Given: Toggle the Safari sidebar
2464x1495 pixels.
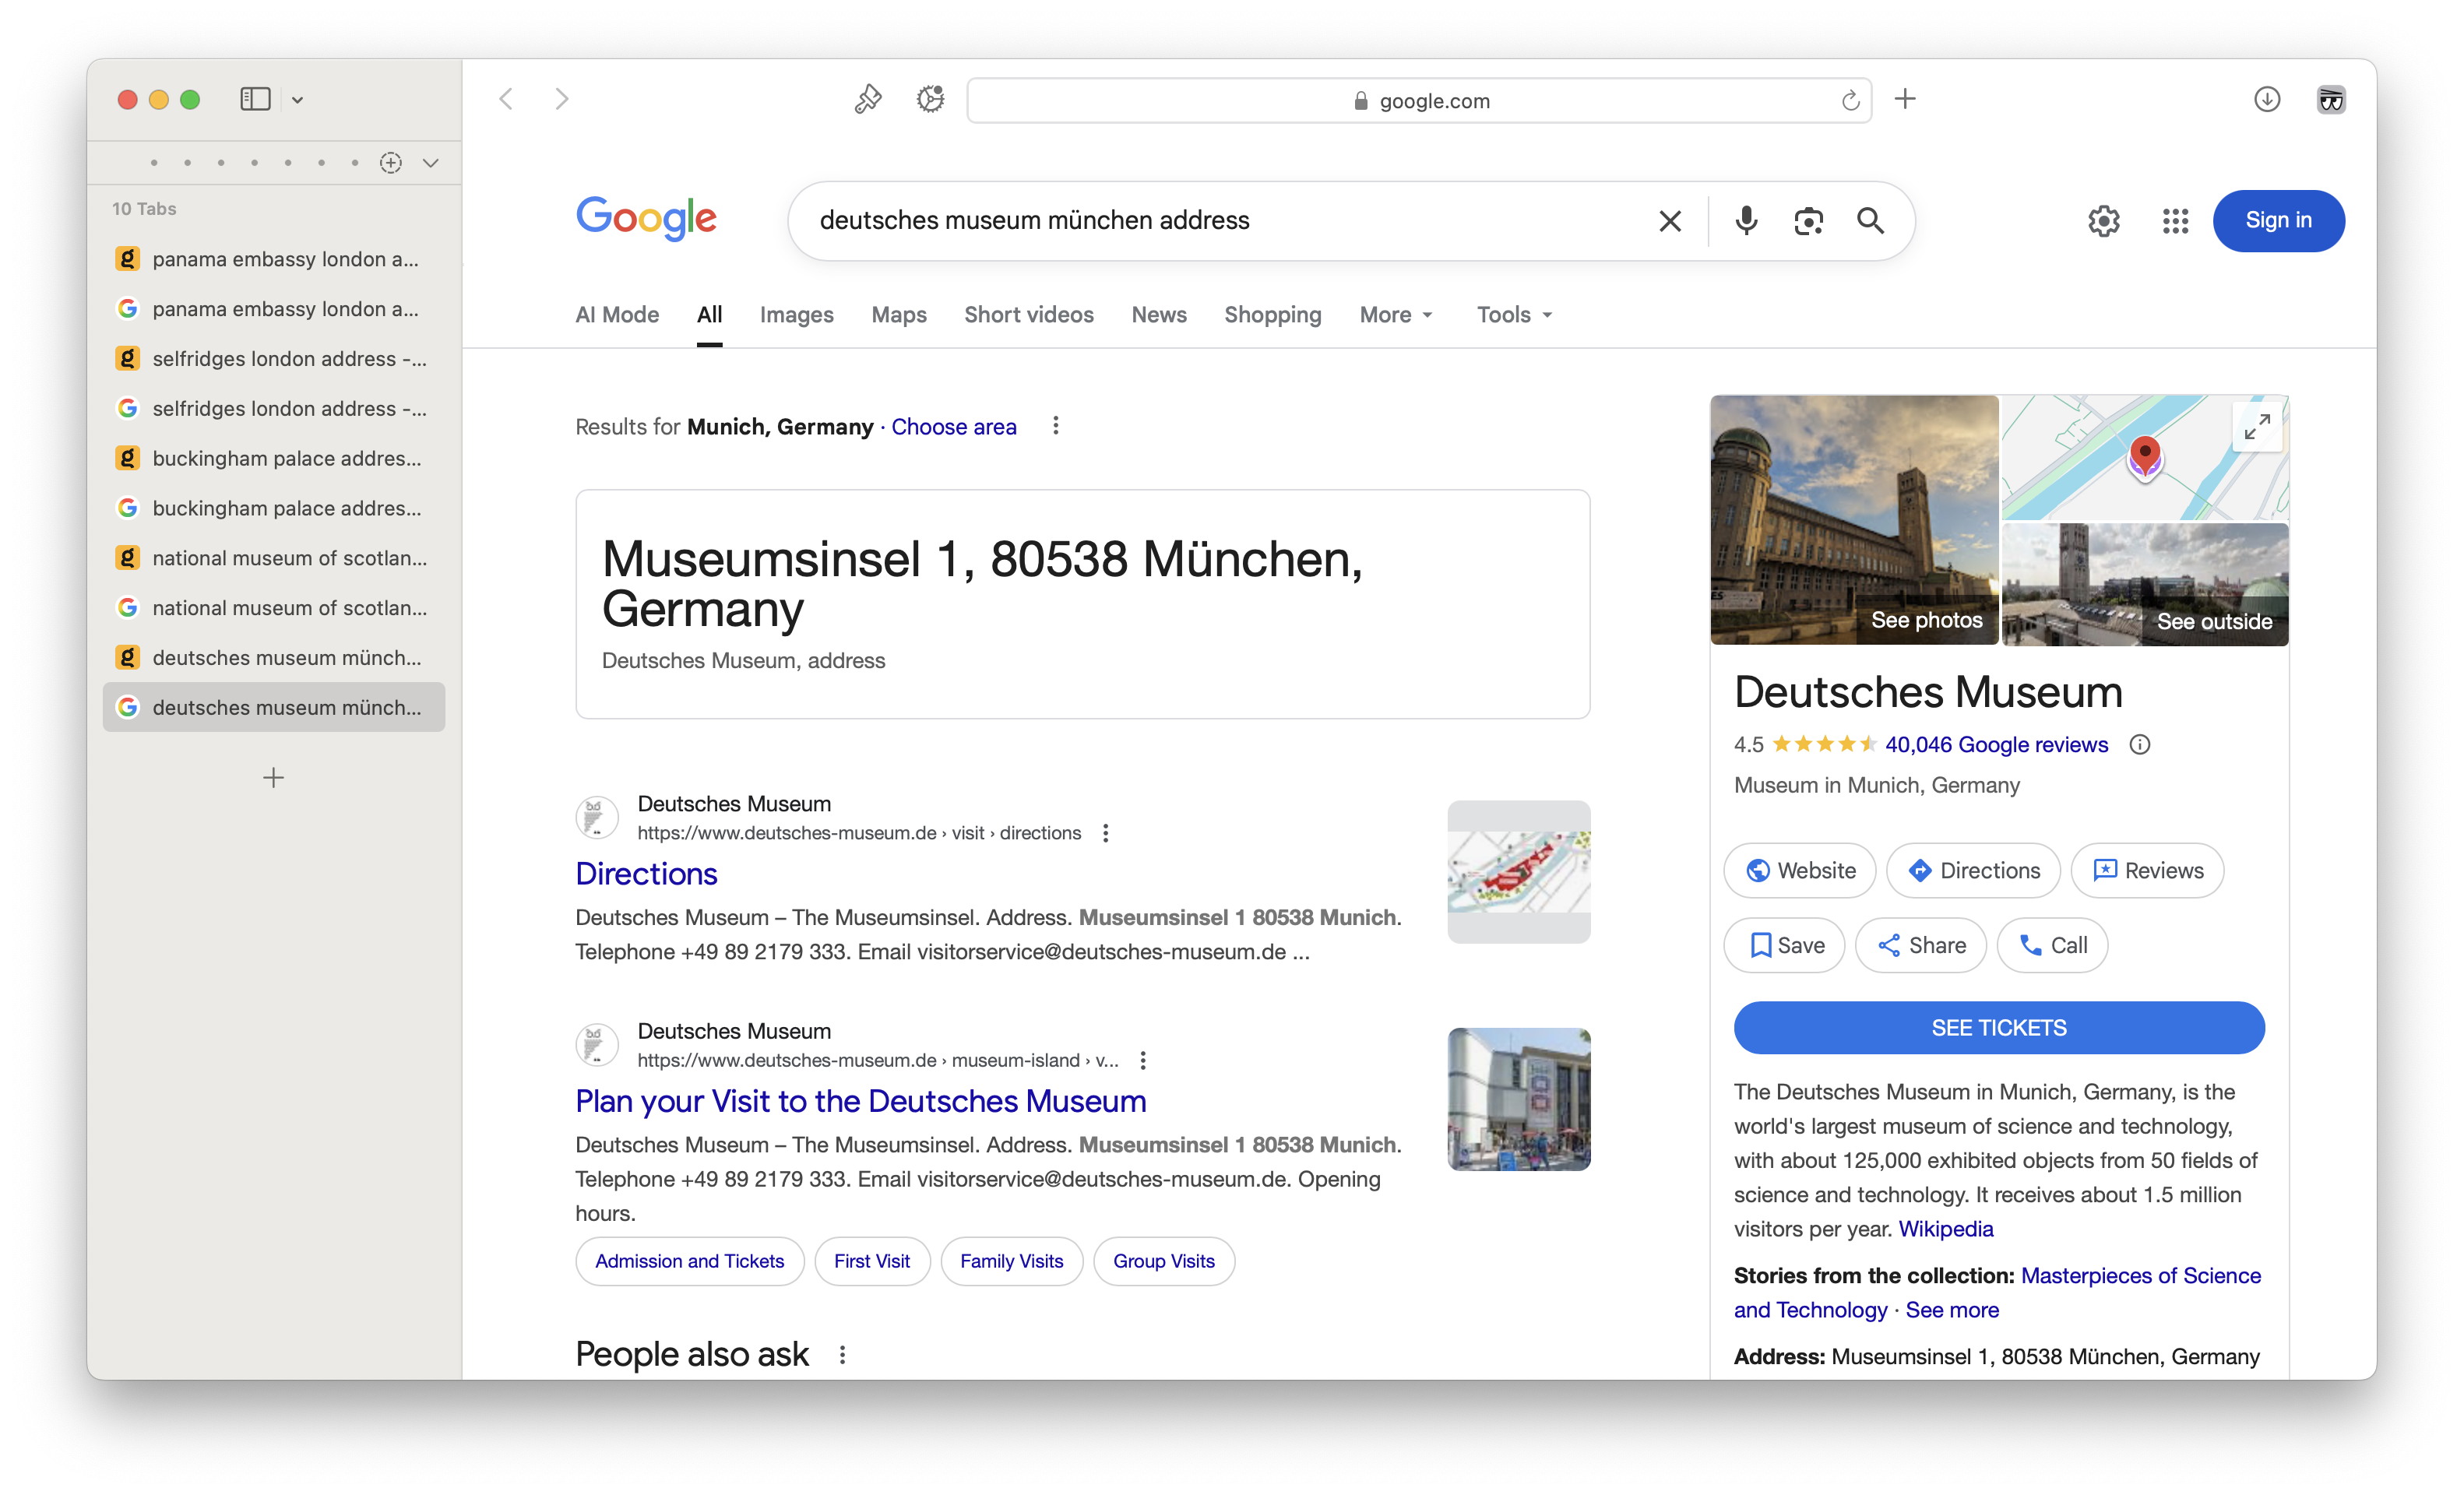Looking at the screenshot, I should [255, 99].
